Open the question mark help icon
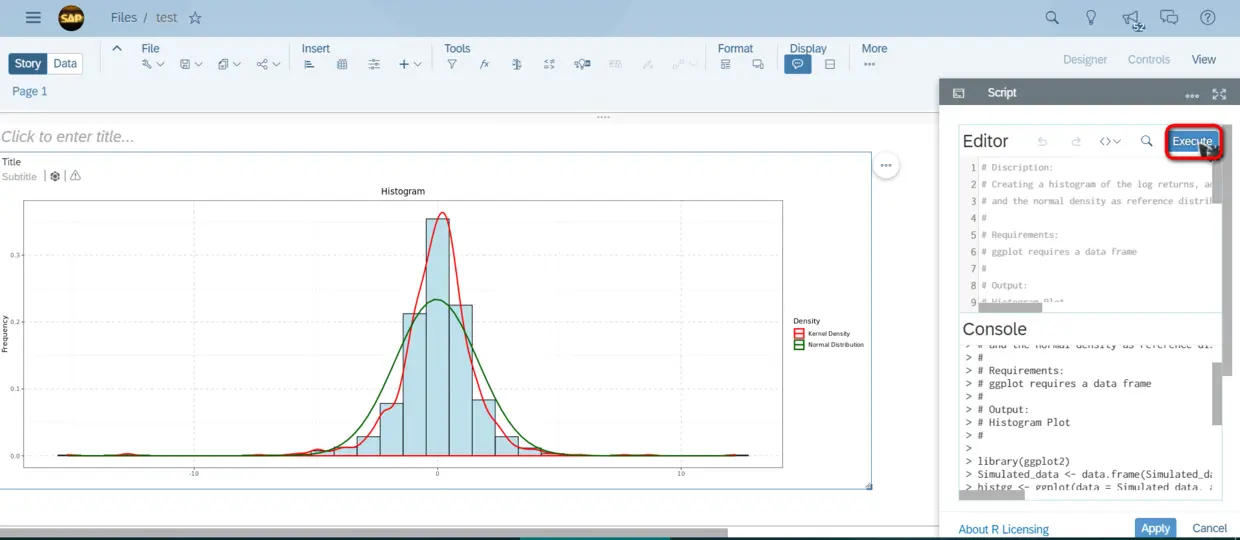This screenshot has width=1240, height=540. 1208,18
